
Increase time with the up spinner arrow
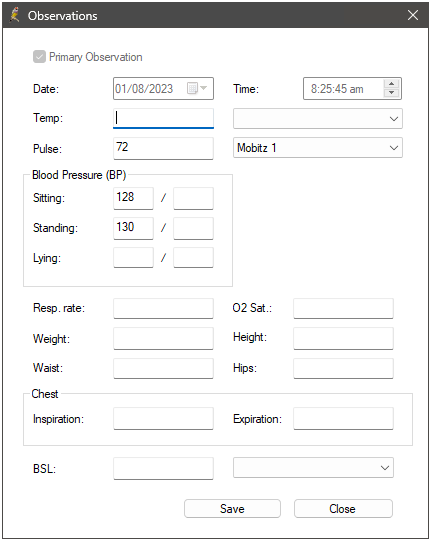point(391,84)
